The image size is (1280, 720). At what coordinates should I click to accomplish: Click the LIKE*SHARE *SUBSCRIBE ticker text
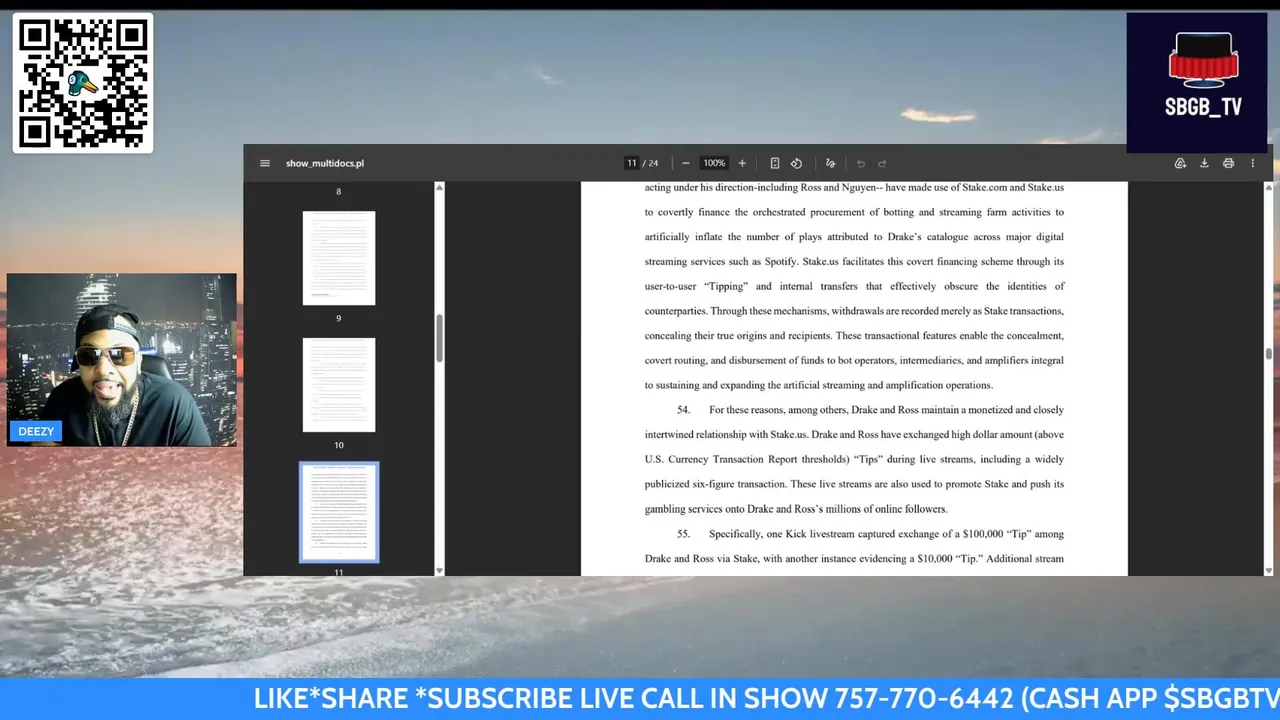(x=766, y=698)
